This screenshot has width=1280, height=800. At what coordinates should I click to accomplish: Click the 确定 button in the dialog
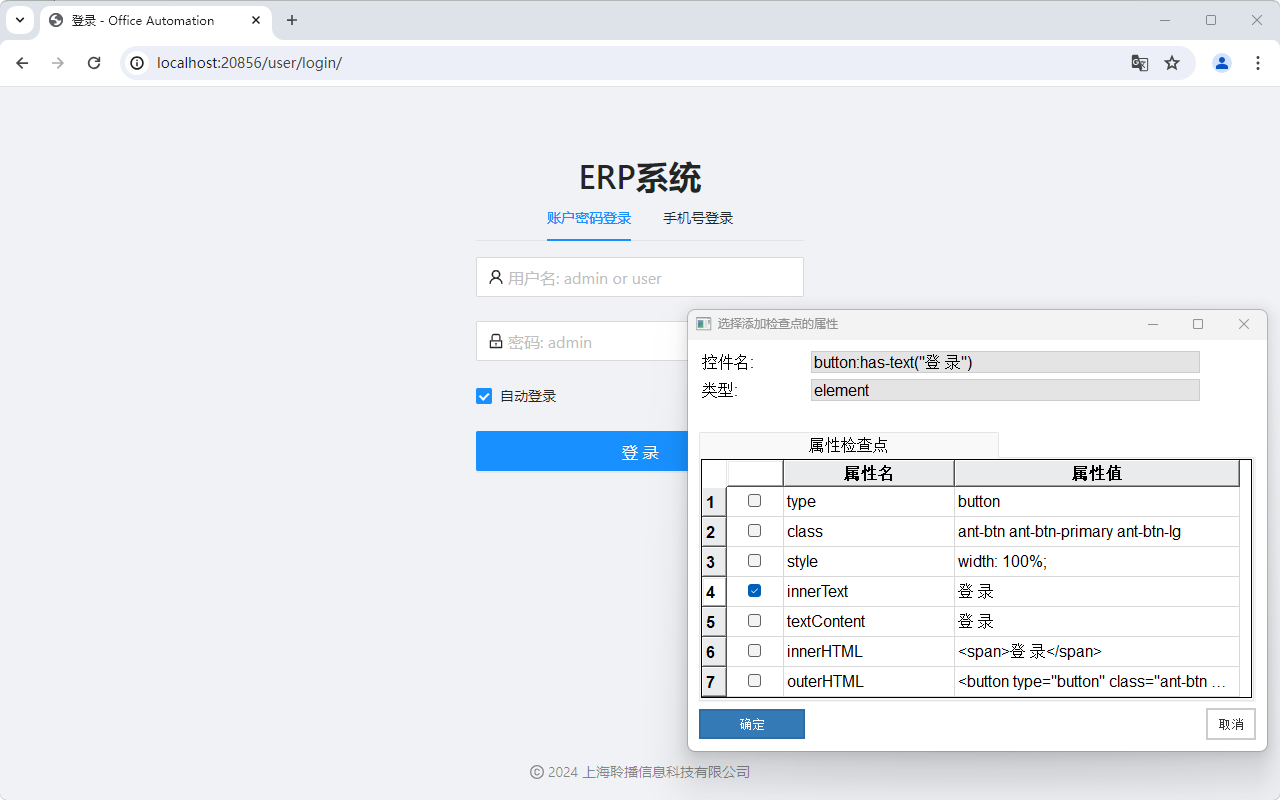coord(752,724)
